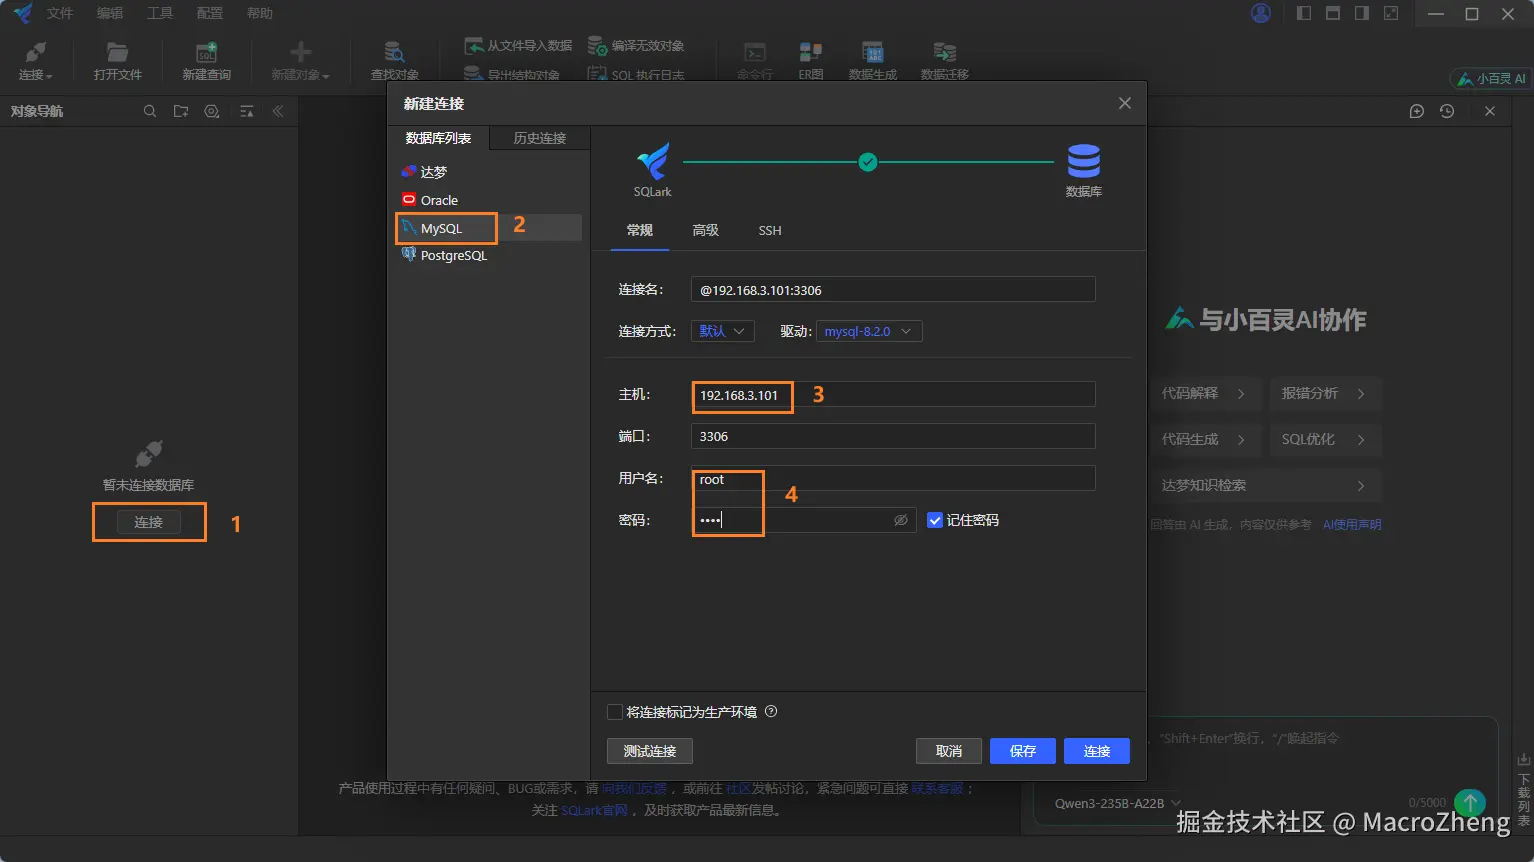Click the search icon in 对象导航 panel
1534x862 pixels.
click(150, 111)
